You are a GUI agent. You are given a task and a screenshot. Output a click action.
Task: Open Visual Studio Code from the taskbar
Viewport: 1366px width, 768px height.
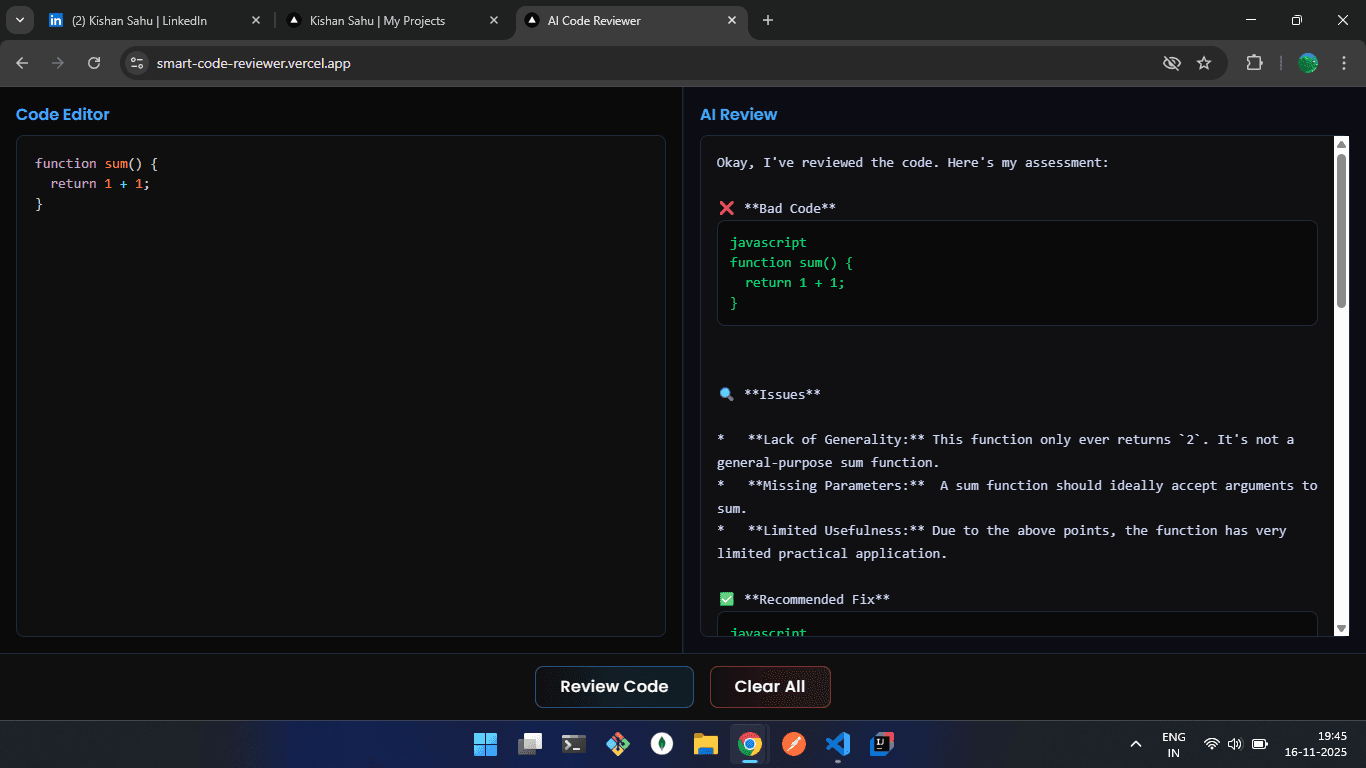point(838,744)
